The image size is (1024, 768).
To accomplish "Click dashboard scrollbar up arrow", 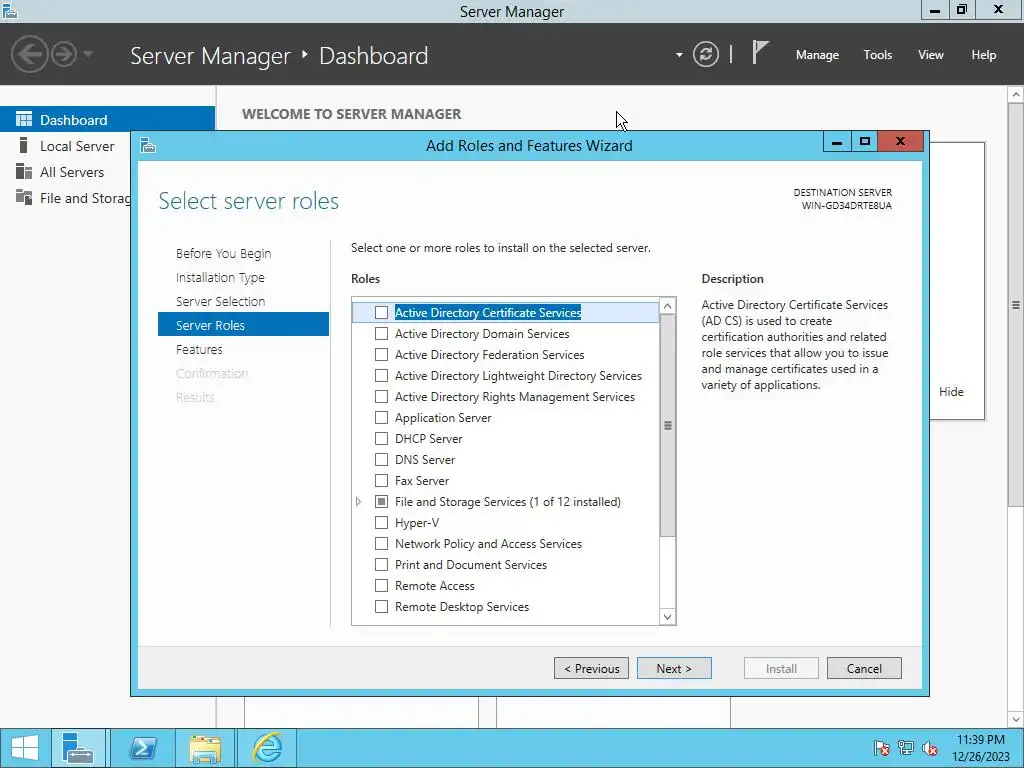I will pos(1016,95).
